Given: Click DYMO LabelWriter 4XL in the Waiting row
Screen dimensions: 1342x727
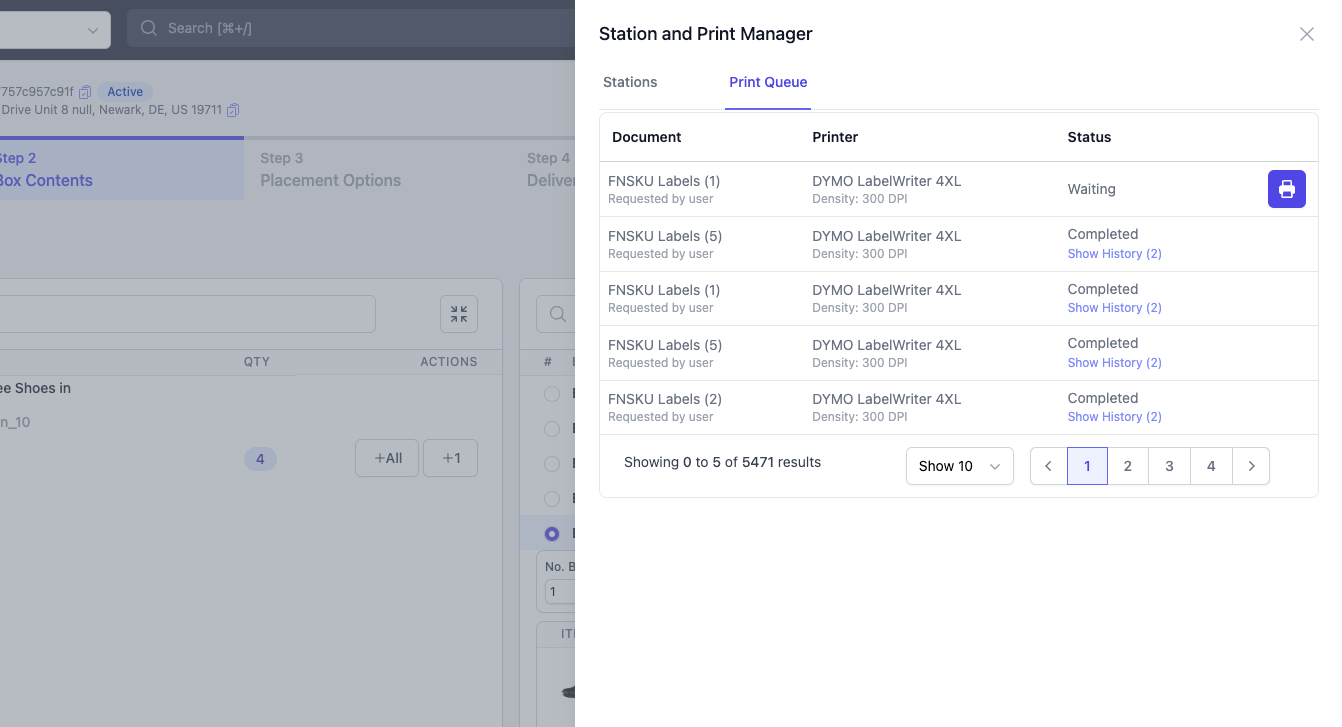Looking at the screenshot, I should coord(887,181).
